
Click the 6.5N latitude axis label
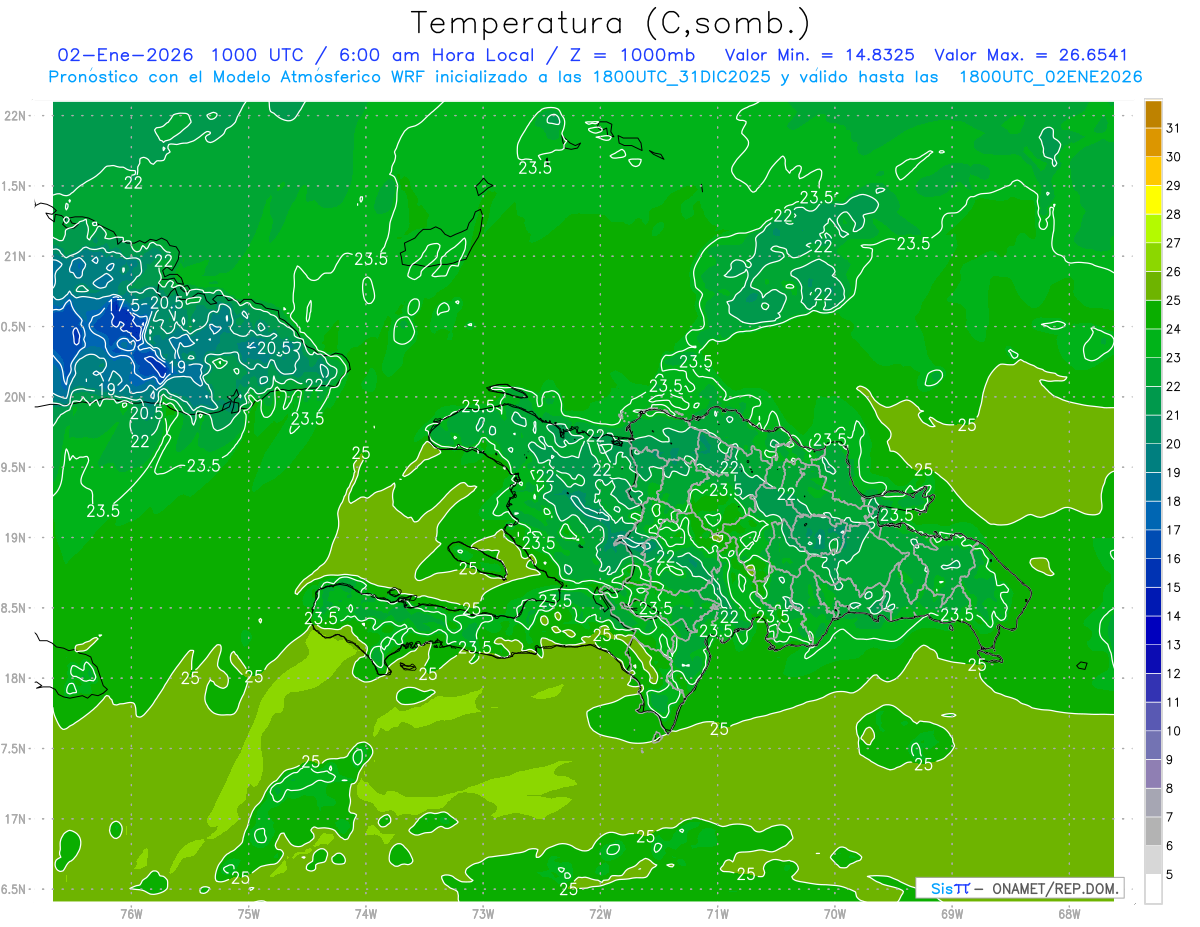pos(15,890)
